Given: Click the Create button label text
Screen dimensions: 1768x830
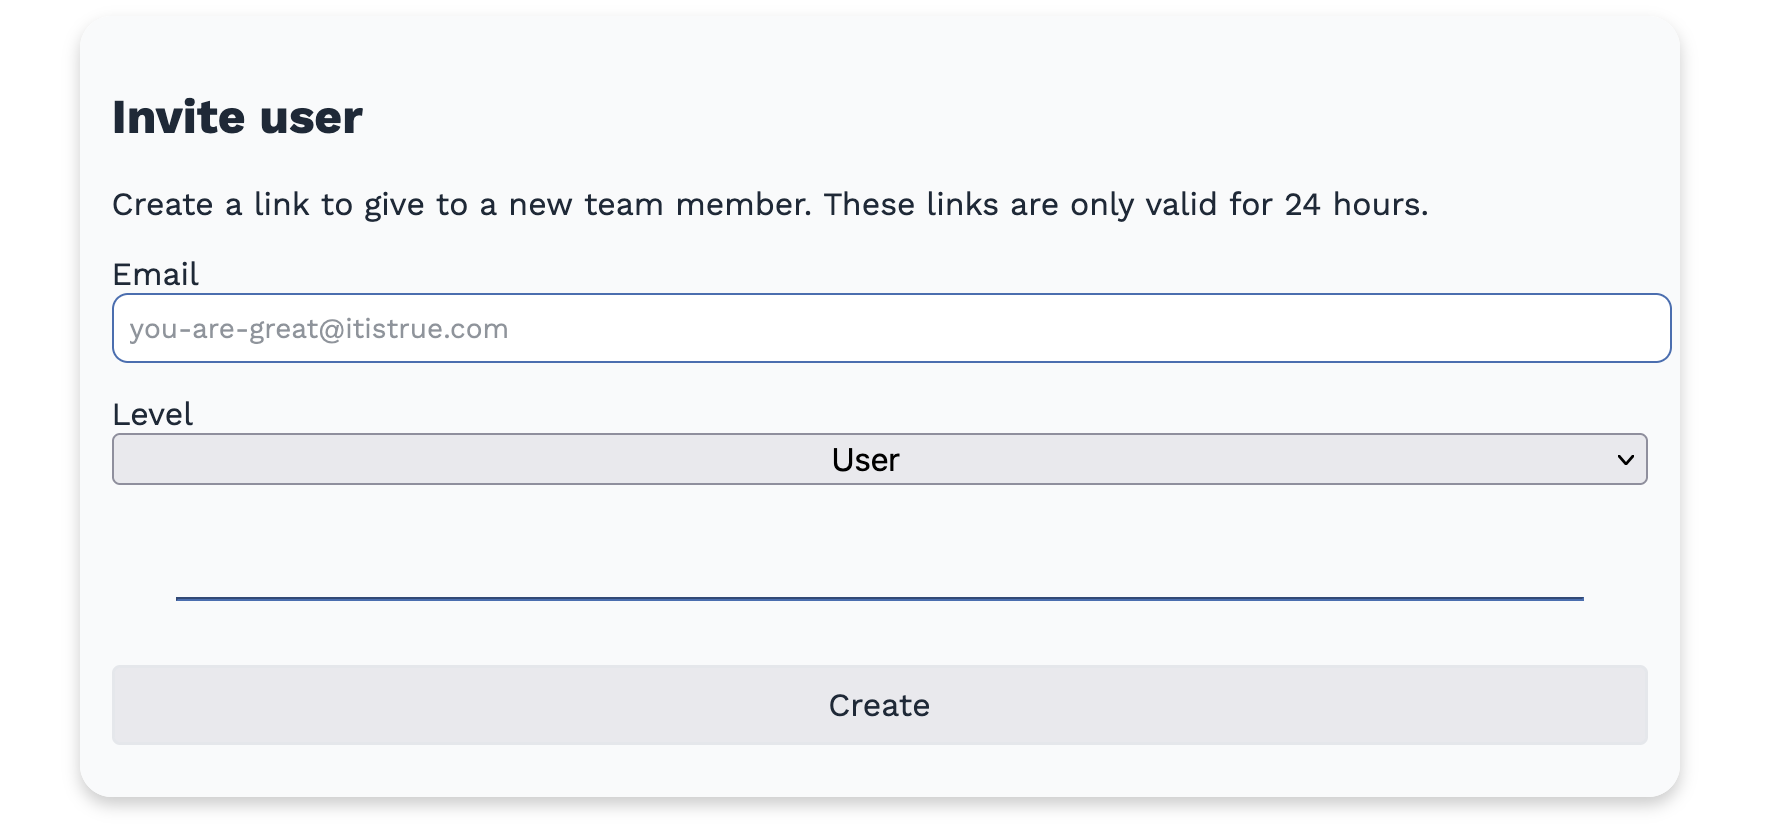Looking at the screenshot, I should [878, 705].
